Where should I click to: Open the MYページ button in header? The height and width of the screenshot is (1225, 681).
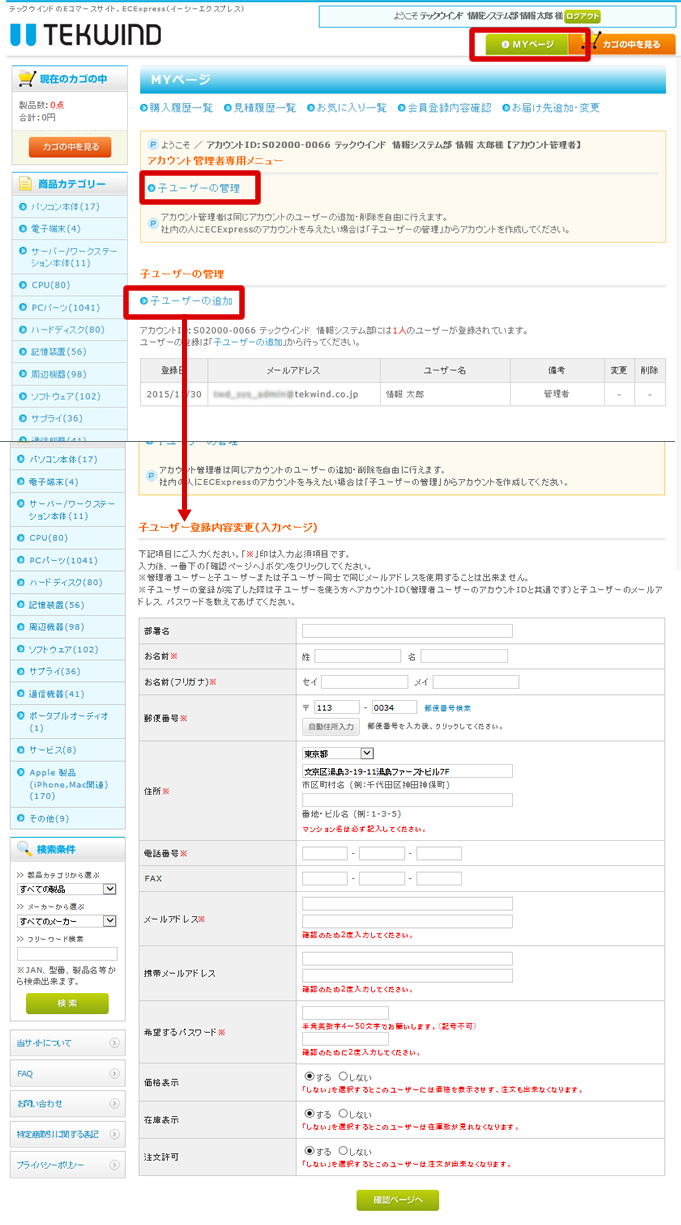(x=527, y=44)
